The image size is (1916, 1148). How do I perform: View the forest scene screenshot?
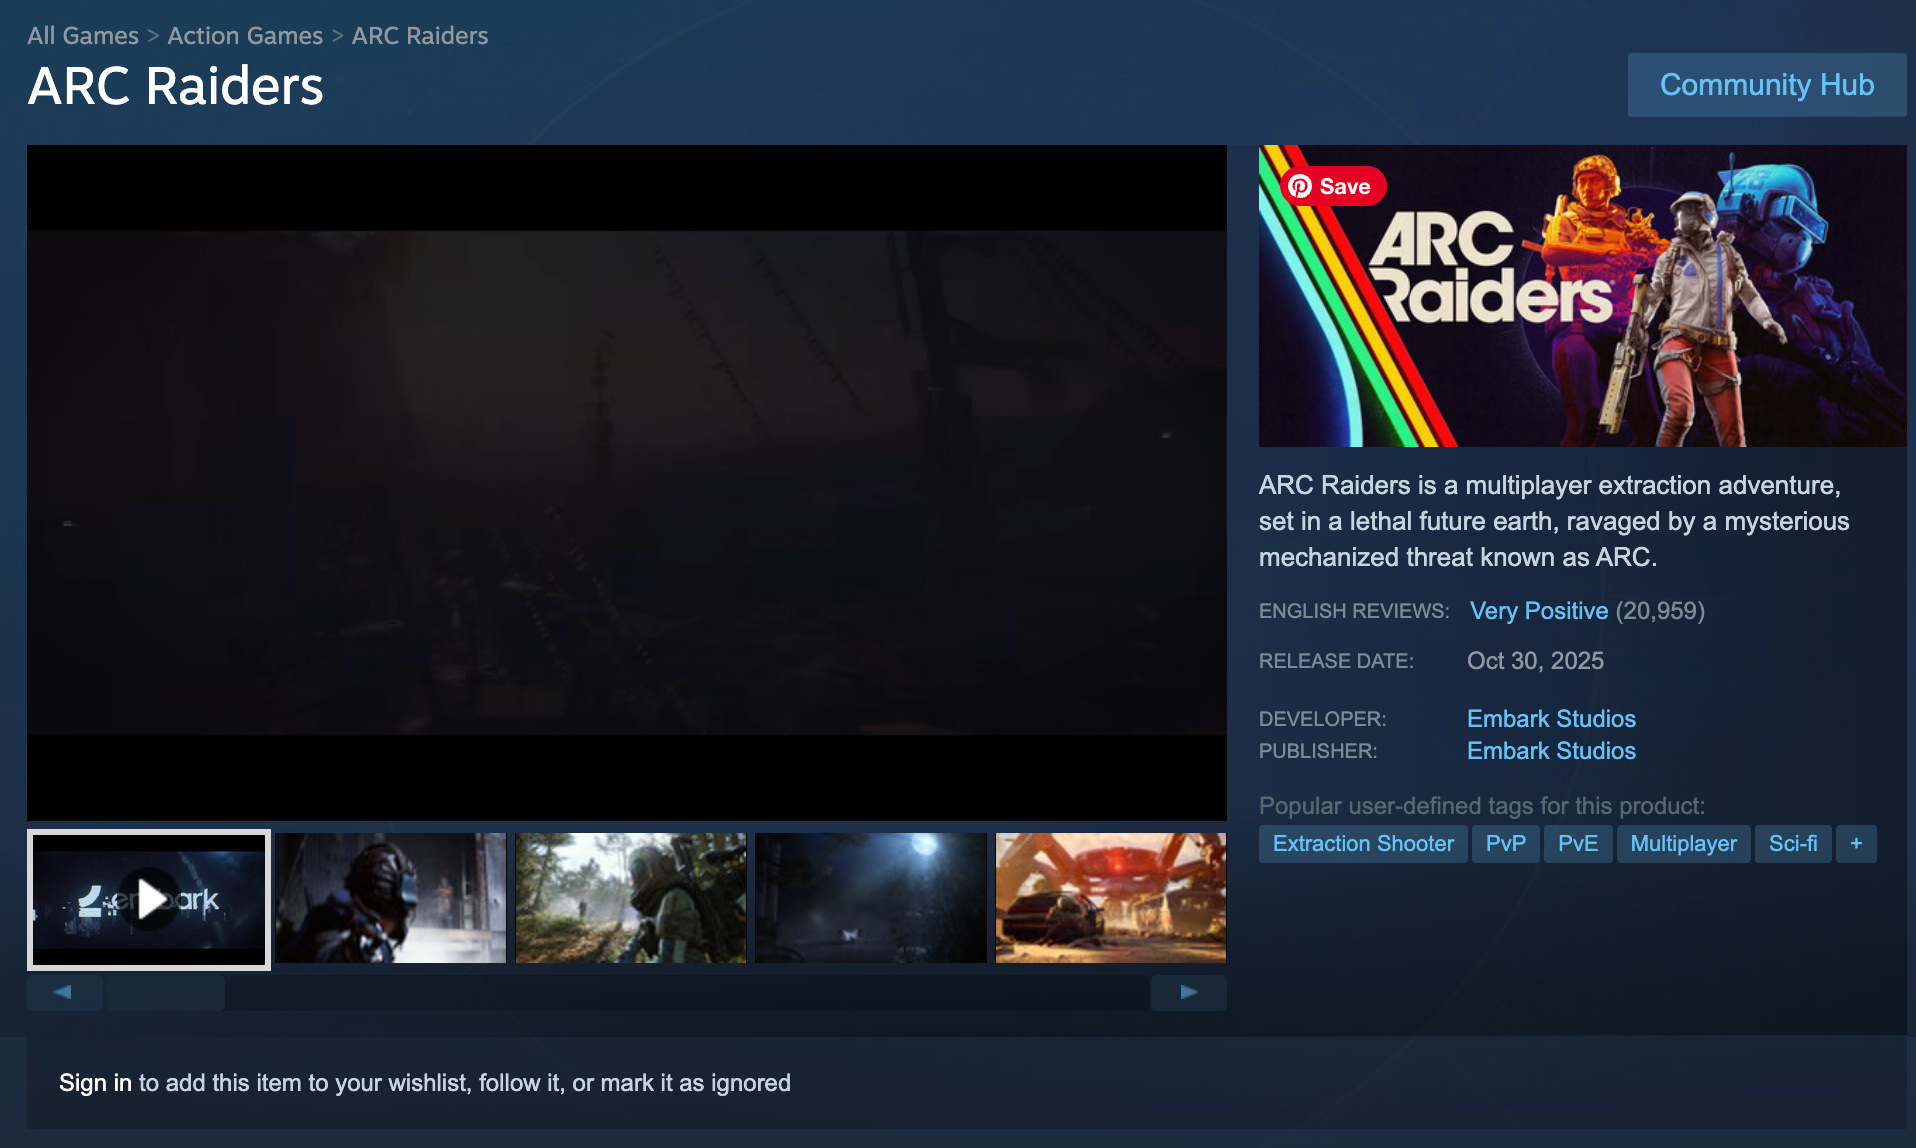[x=630, y=899]
